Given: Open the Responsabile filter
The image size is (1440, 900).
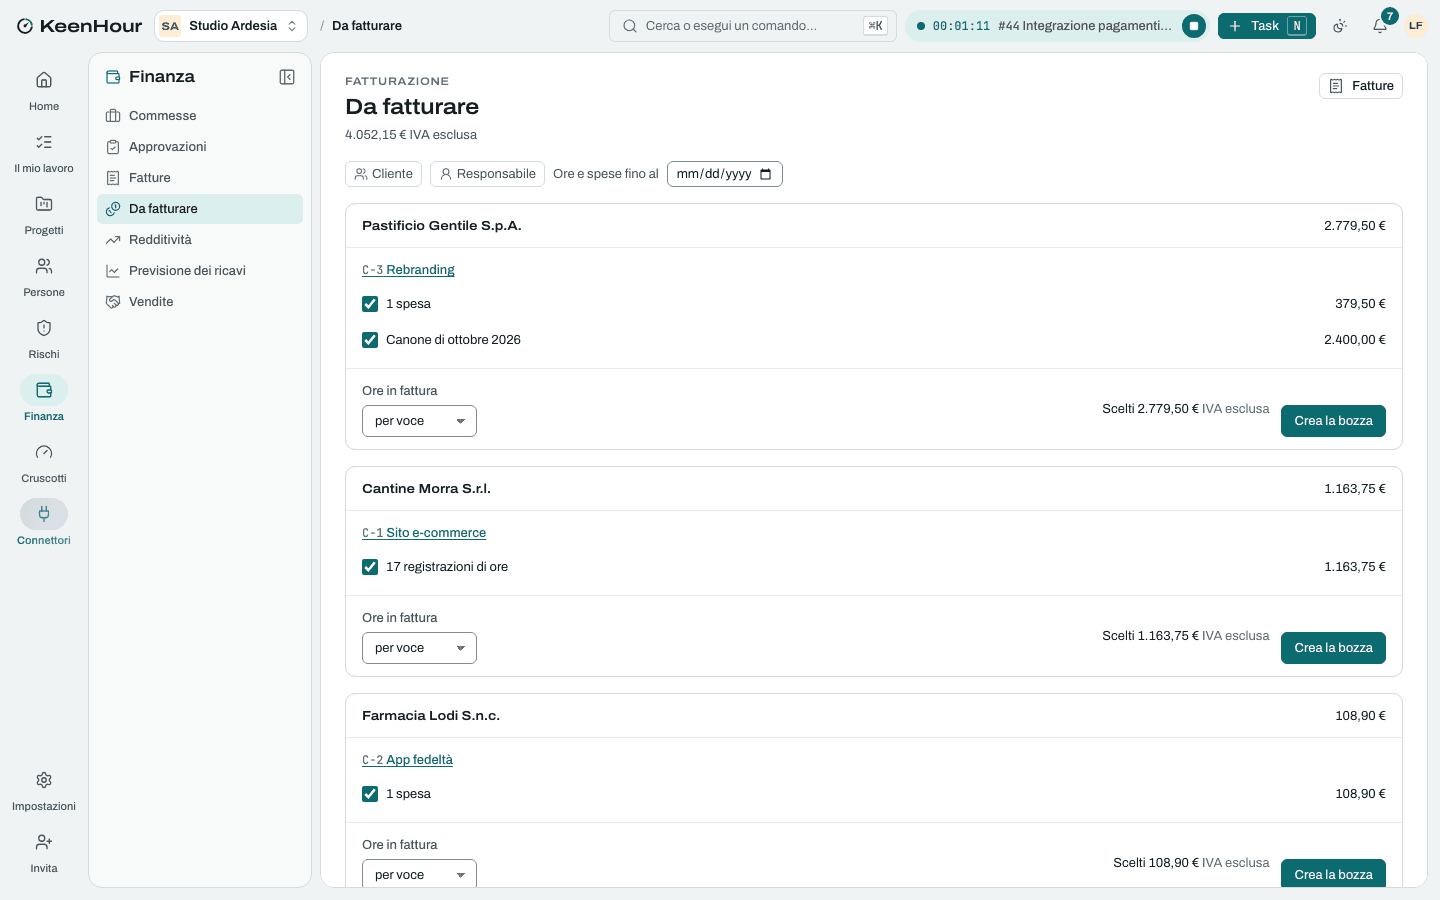Looking at the screenshot, I should click(487, 174).
